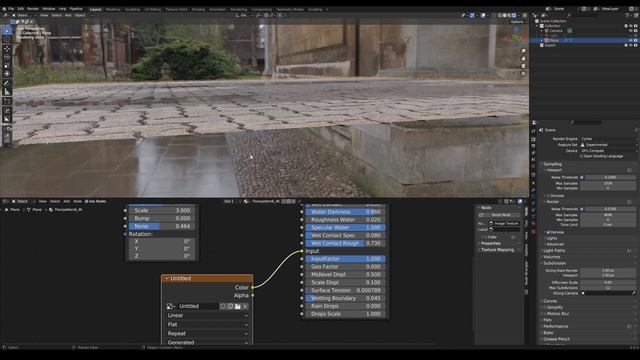The height and width of the screenshot is (360, 640).
Task: Open the Render properties tab icon
Action: 533,139
